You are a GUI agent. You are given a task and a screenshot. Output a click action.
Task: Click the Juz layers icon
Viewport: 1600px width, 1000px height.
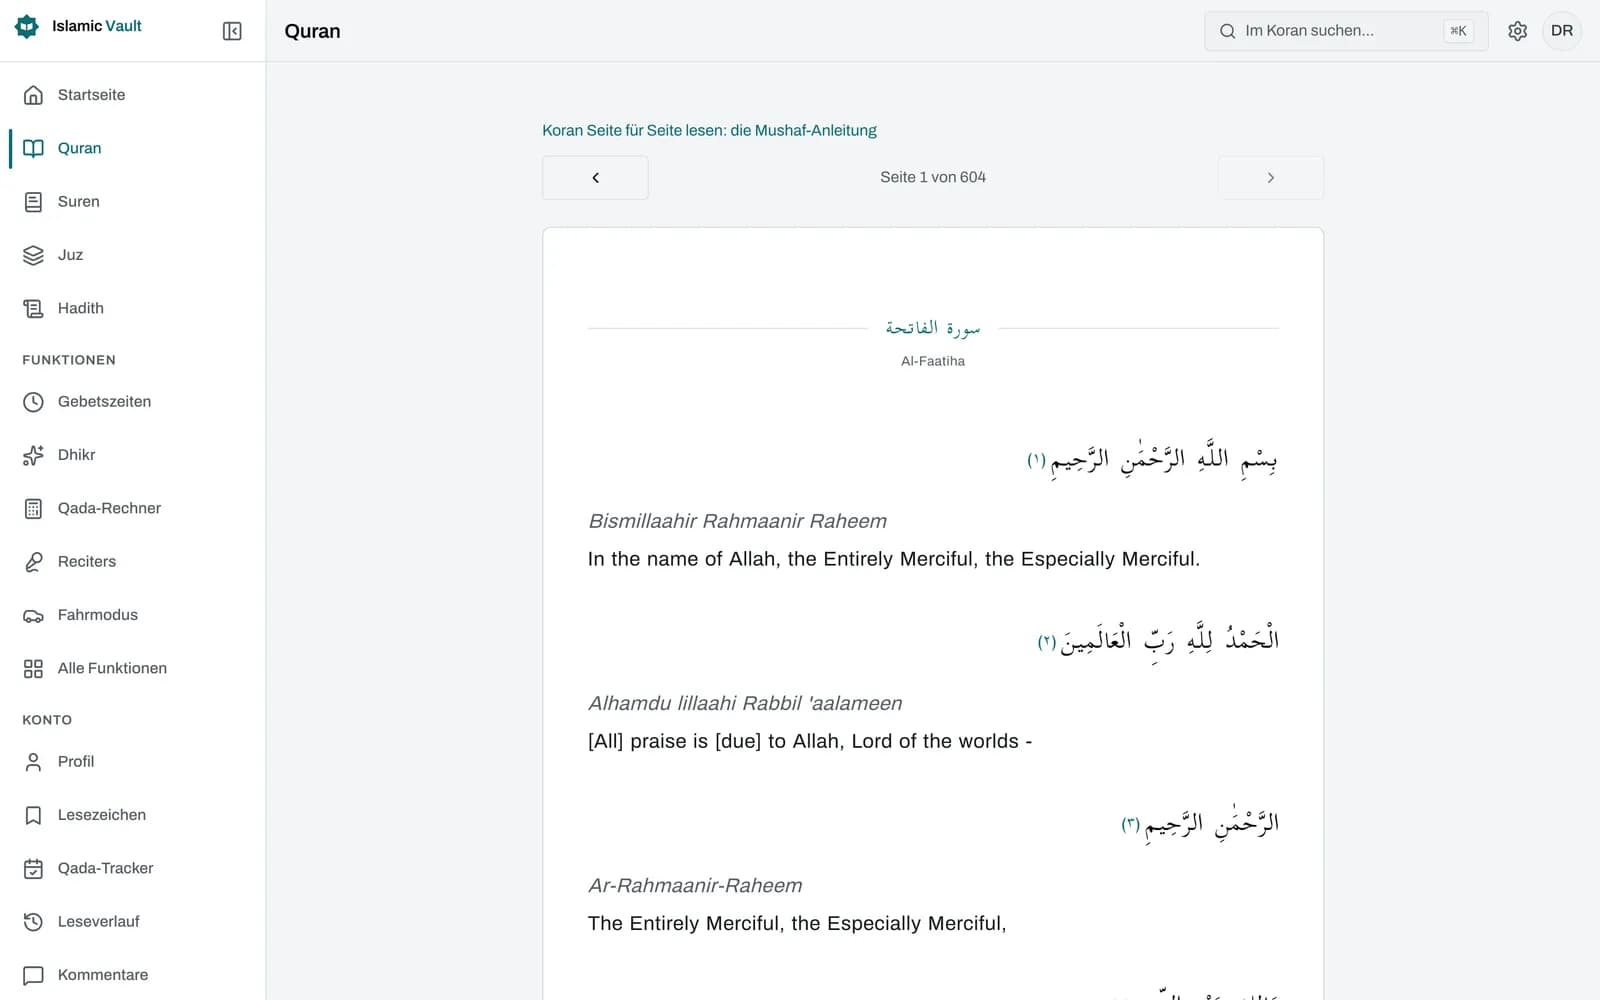click(33, 255)
